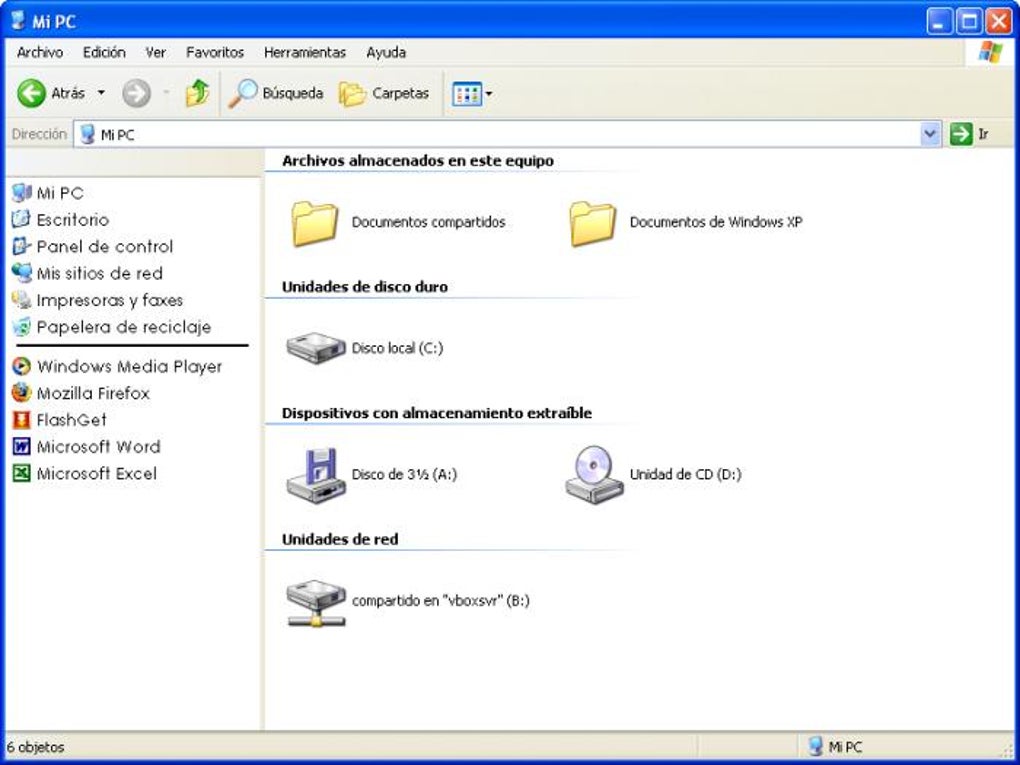Open the Ver menu

[155, 52]
